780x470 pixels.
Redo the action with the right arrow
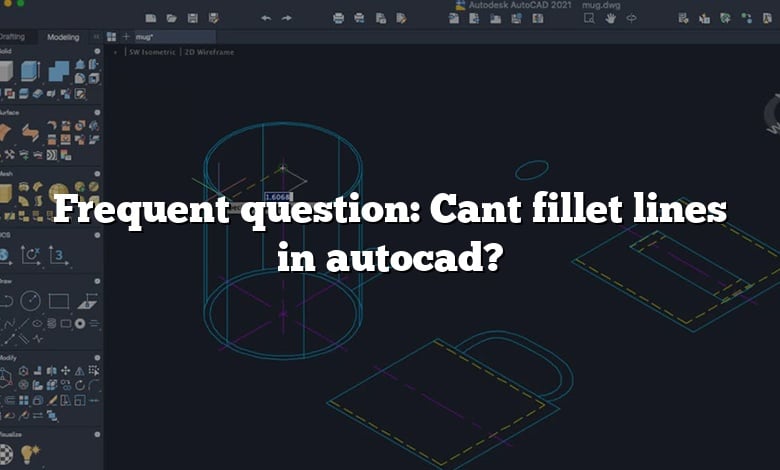pyautogui.click(x=287, y=18)
